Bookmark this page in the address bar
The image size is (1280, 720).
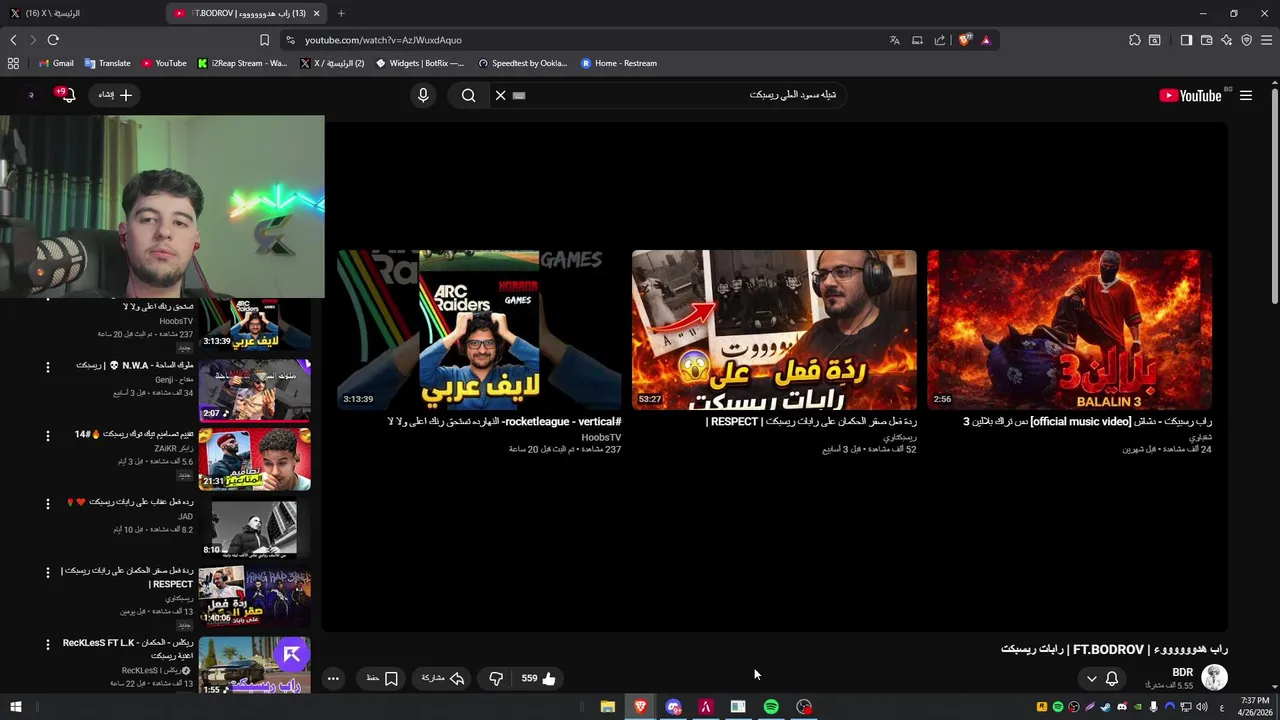(264, 40)
